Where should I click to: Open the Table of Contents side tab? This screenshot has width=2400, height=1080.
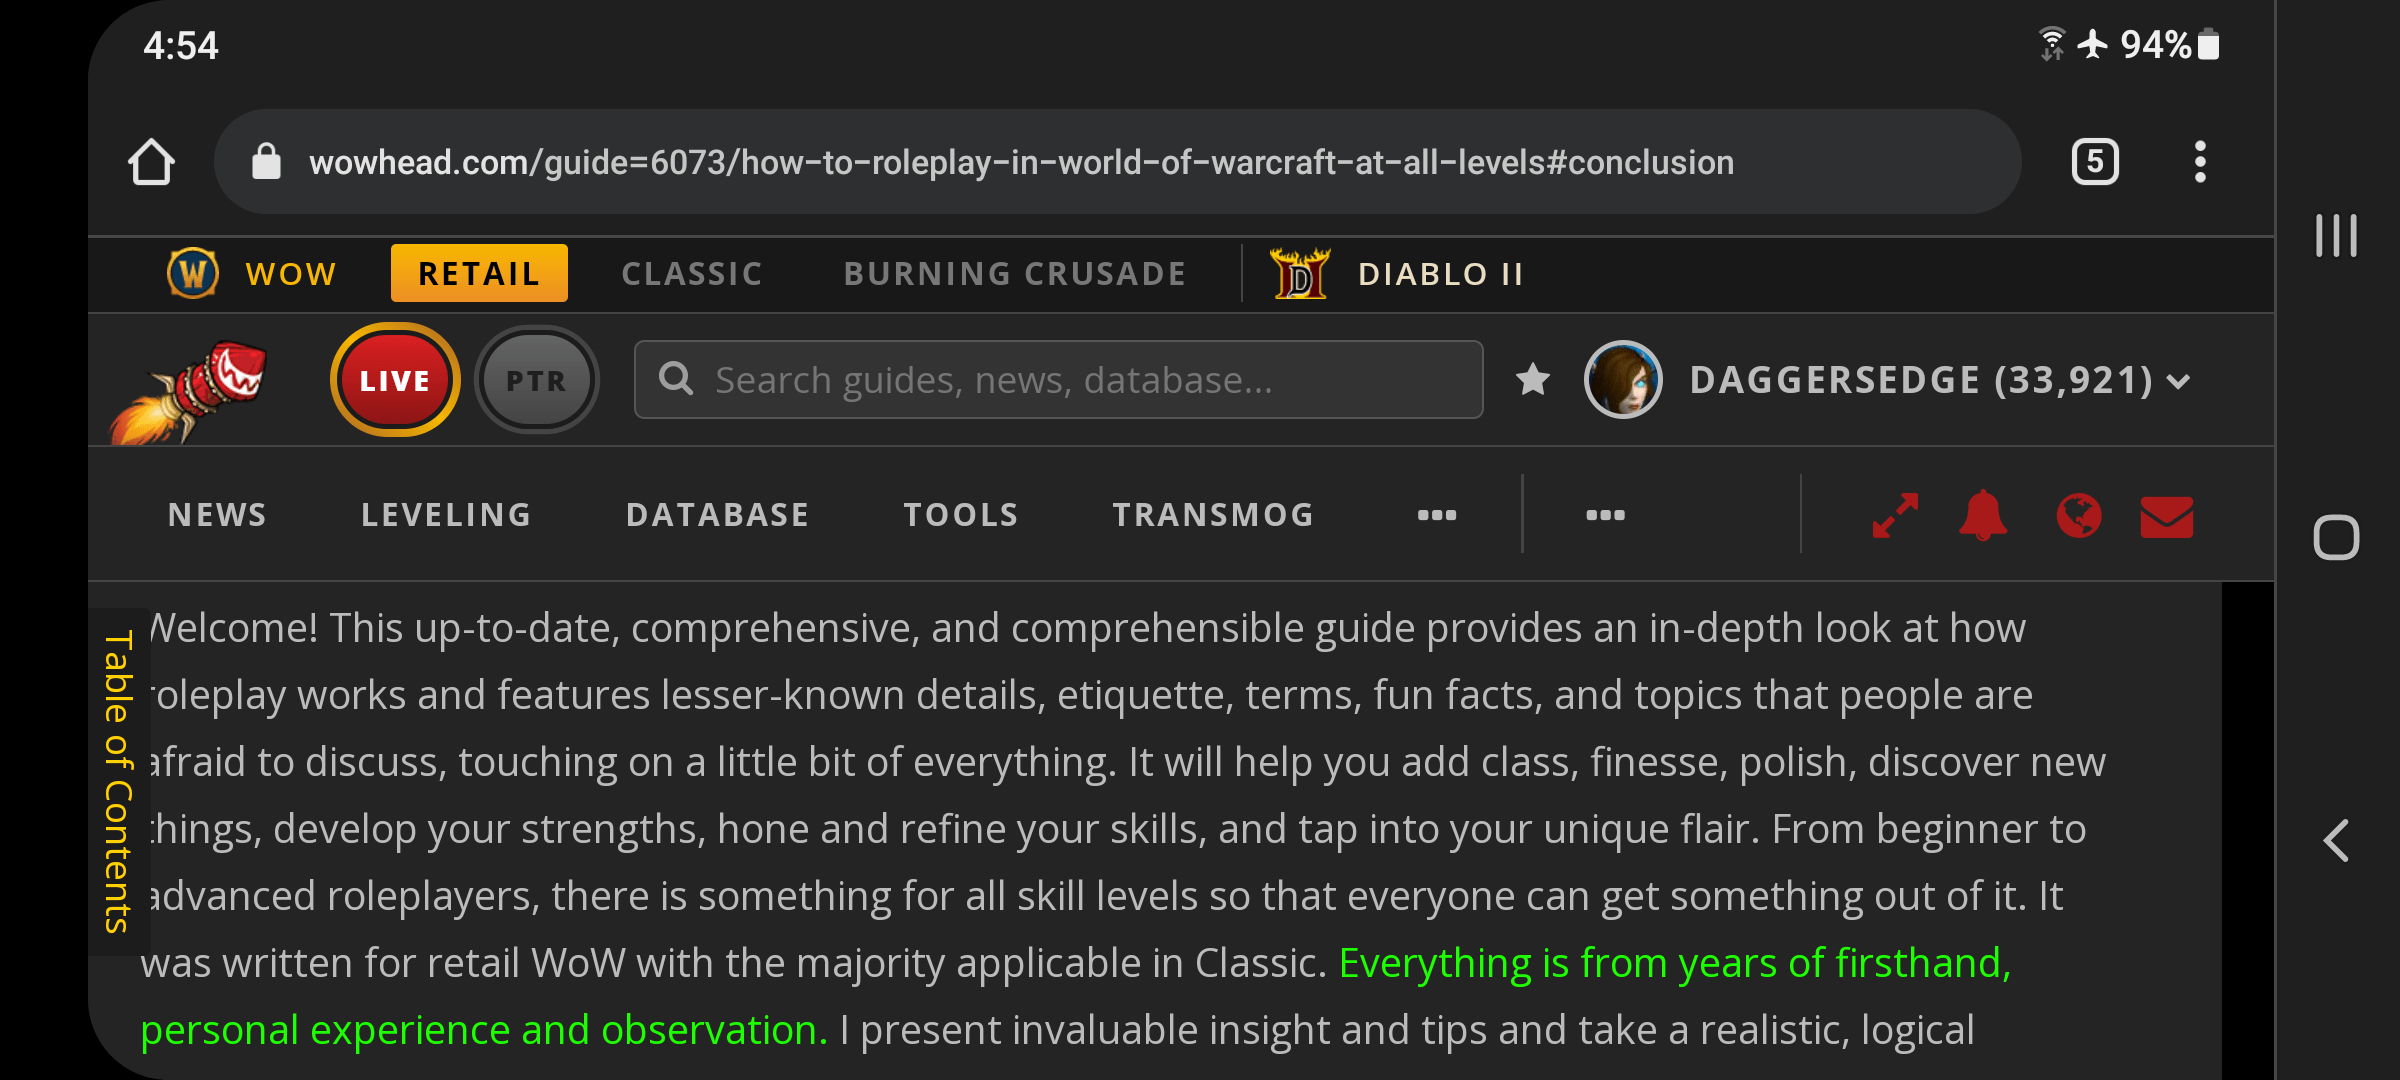(x=118, y=782)
